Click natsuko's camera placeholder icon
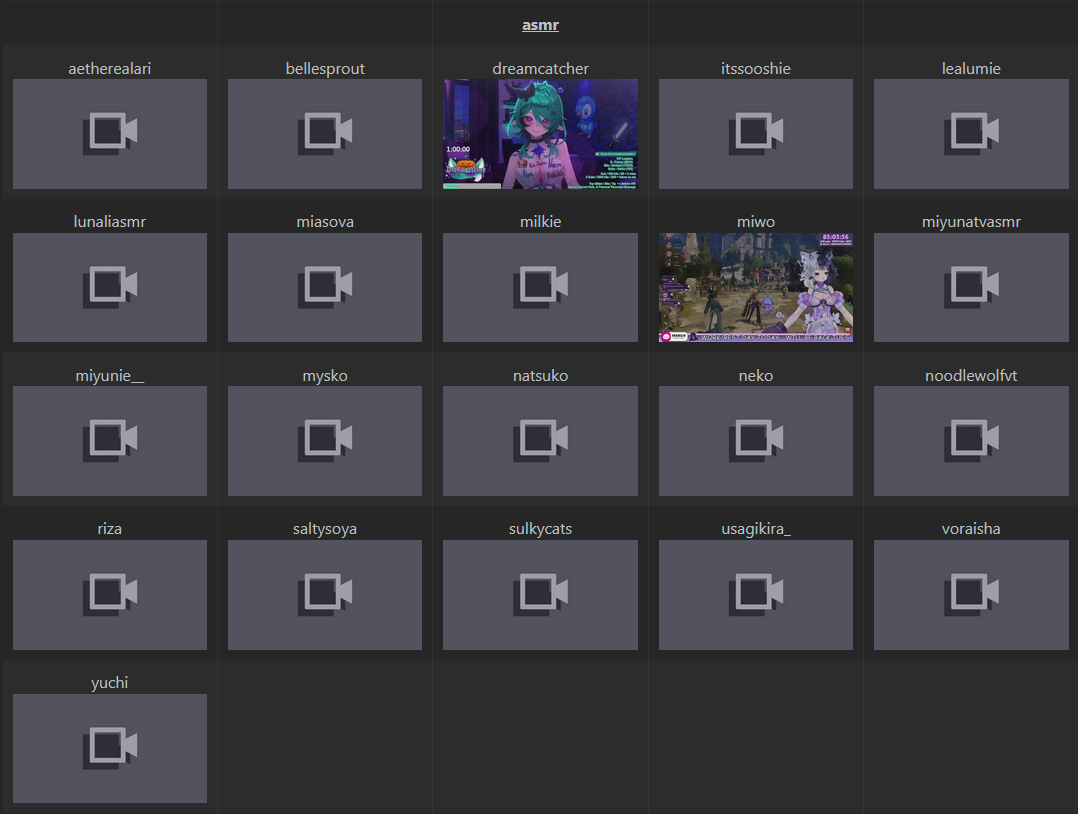The width and height of the screenshot is (1078, 814). point(540,441)
